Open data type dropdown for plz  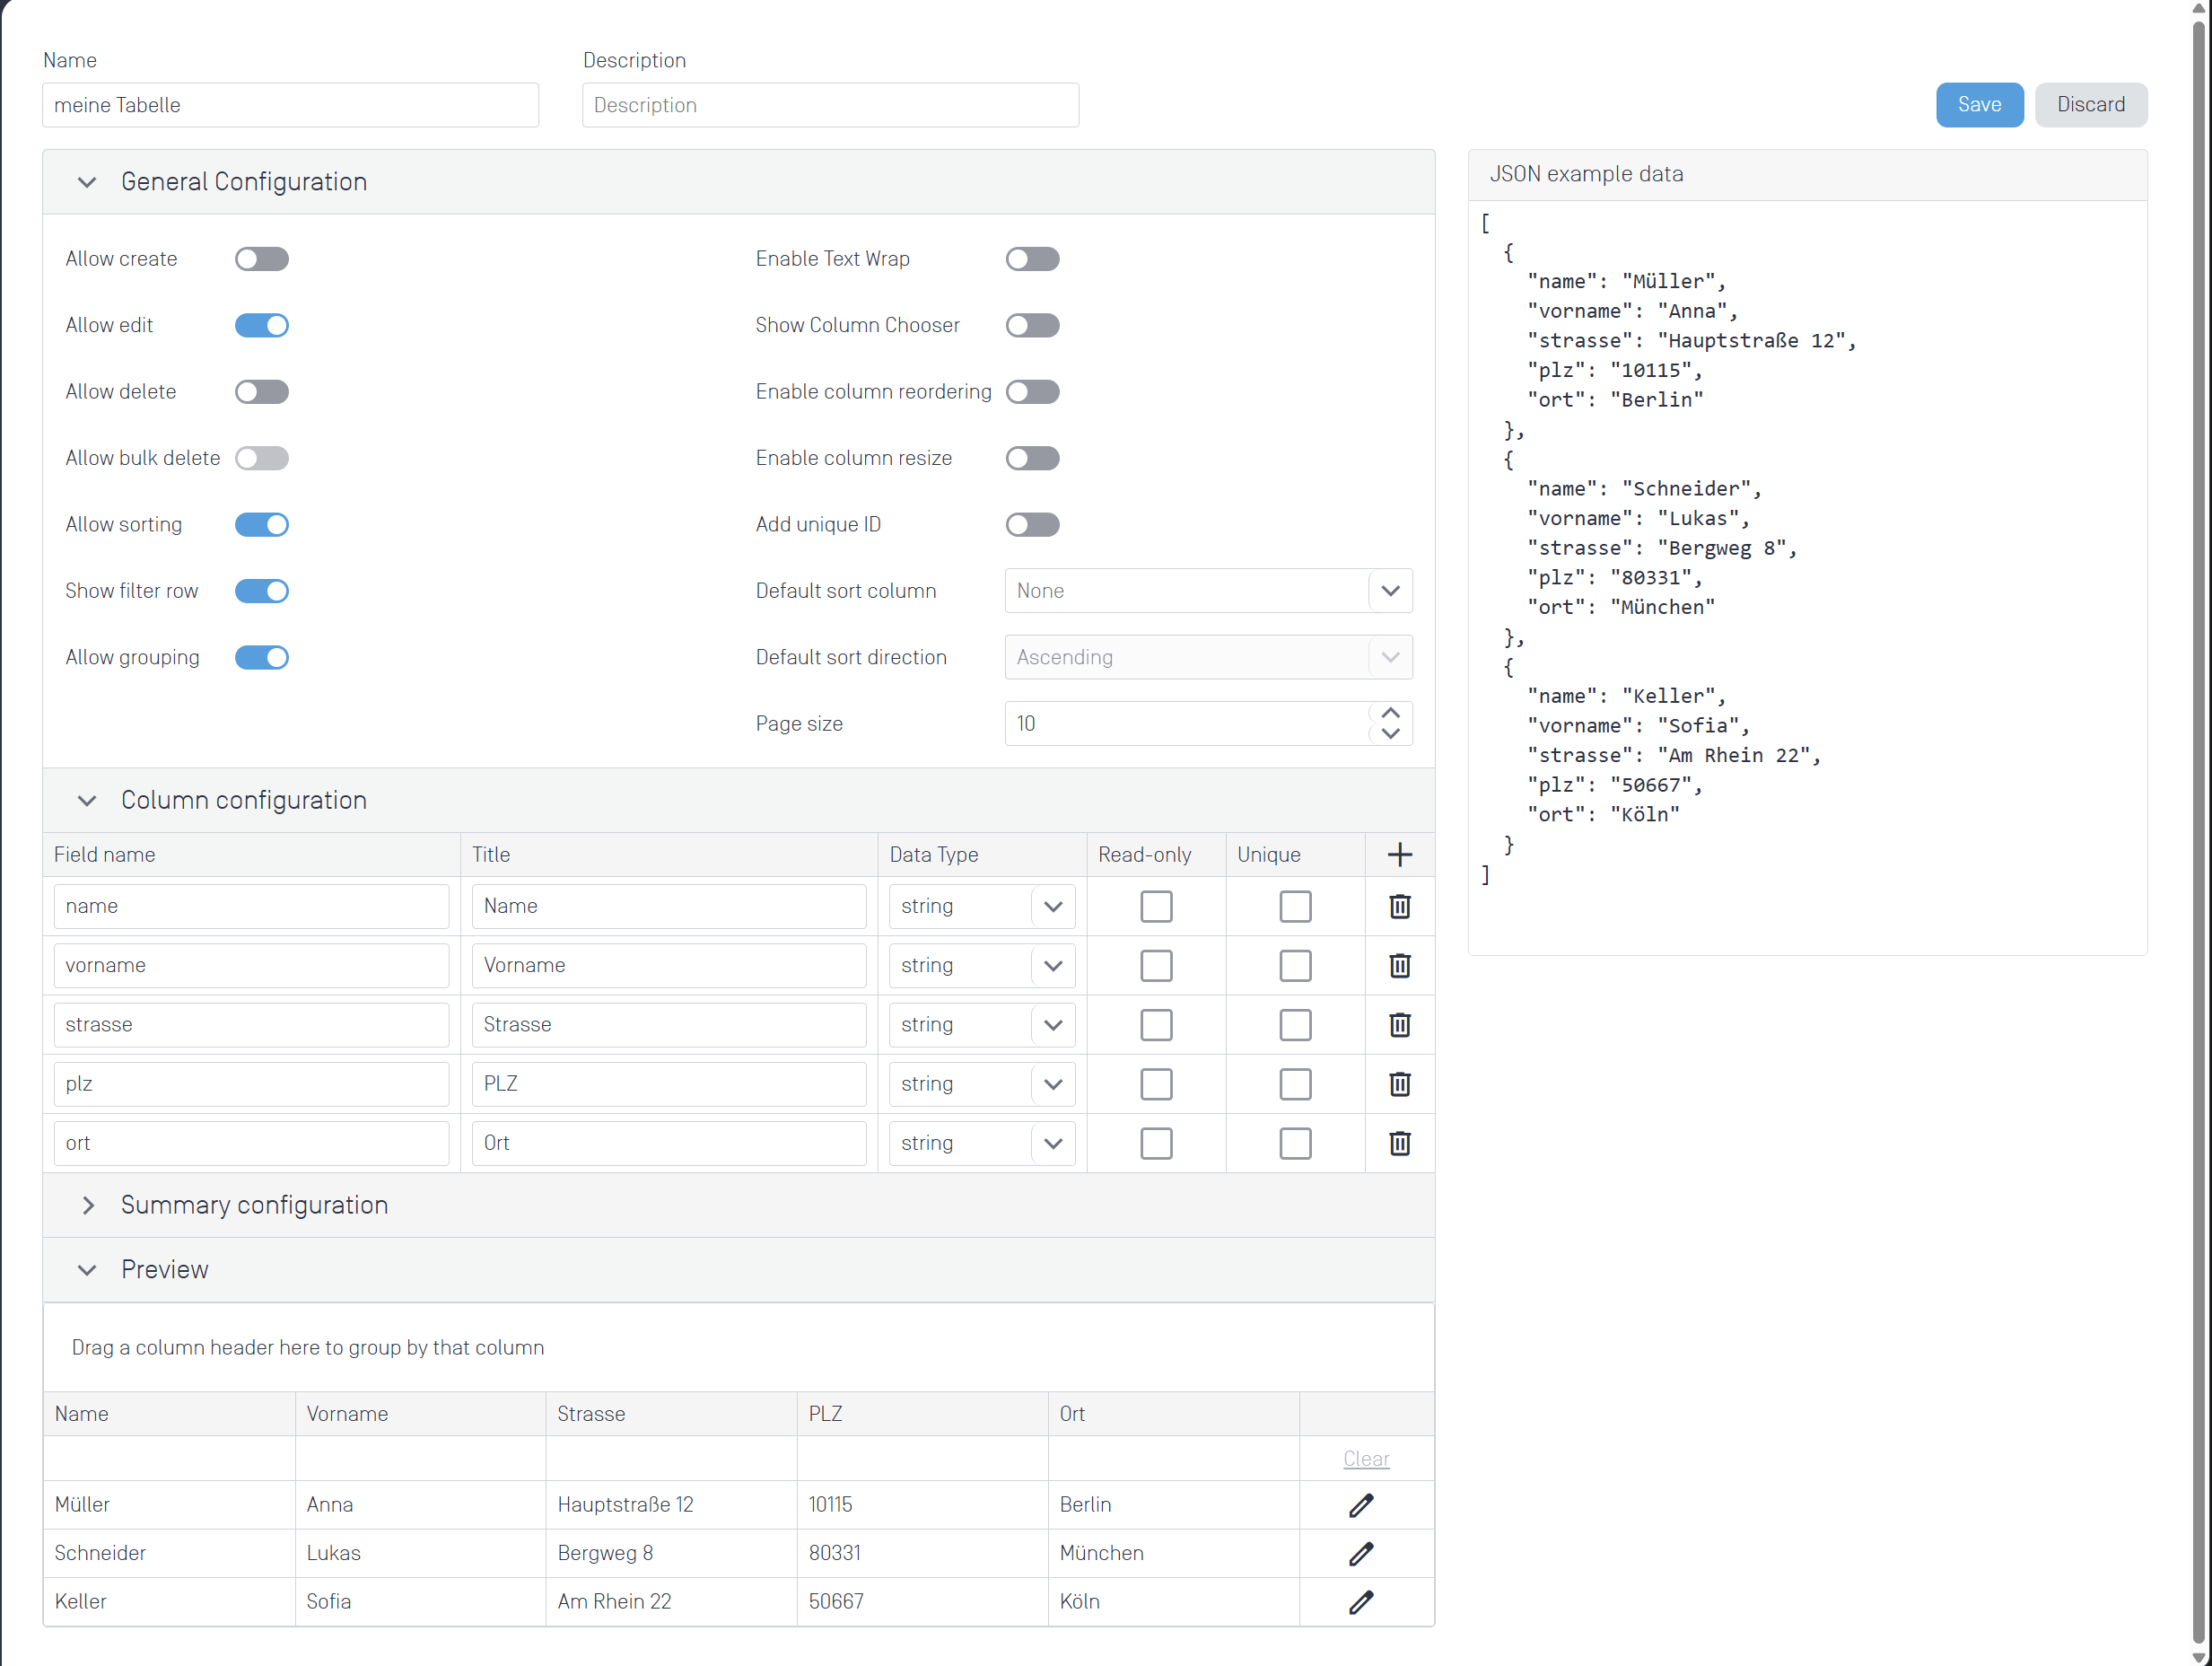coord(1052,1083)
